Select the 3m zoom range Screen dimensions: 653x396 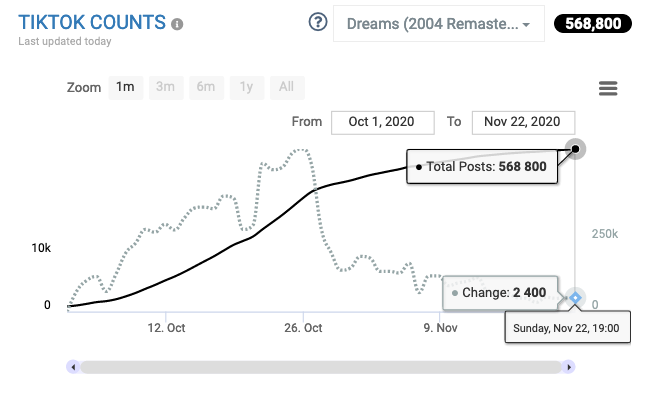click(165, 87)
